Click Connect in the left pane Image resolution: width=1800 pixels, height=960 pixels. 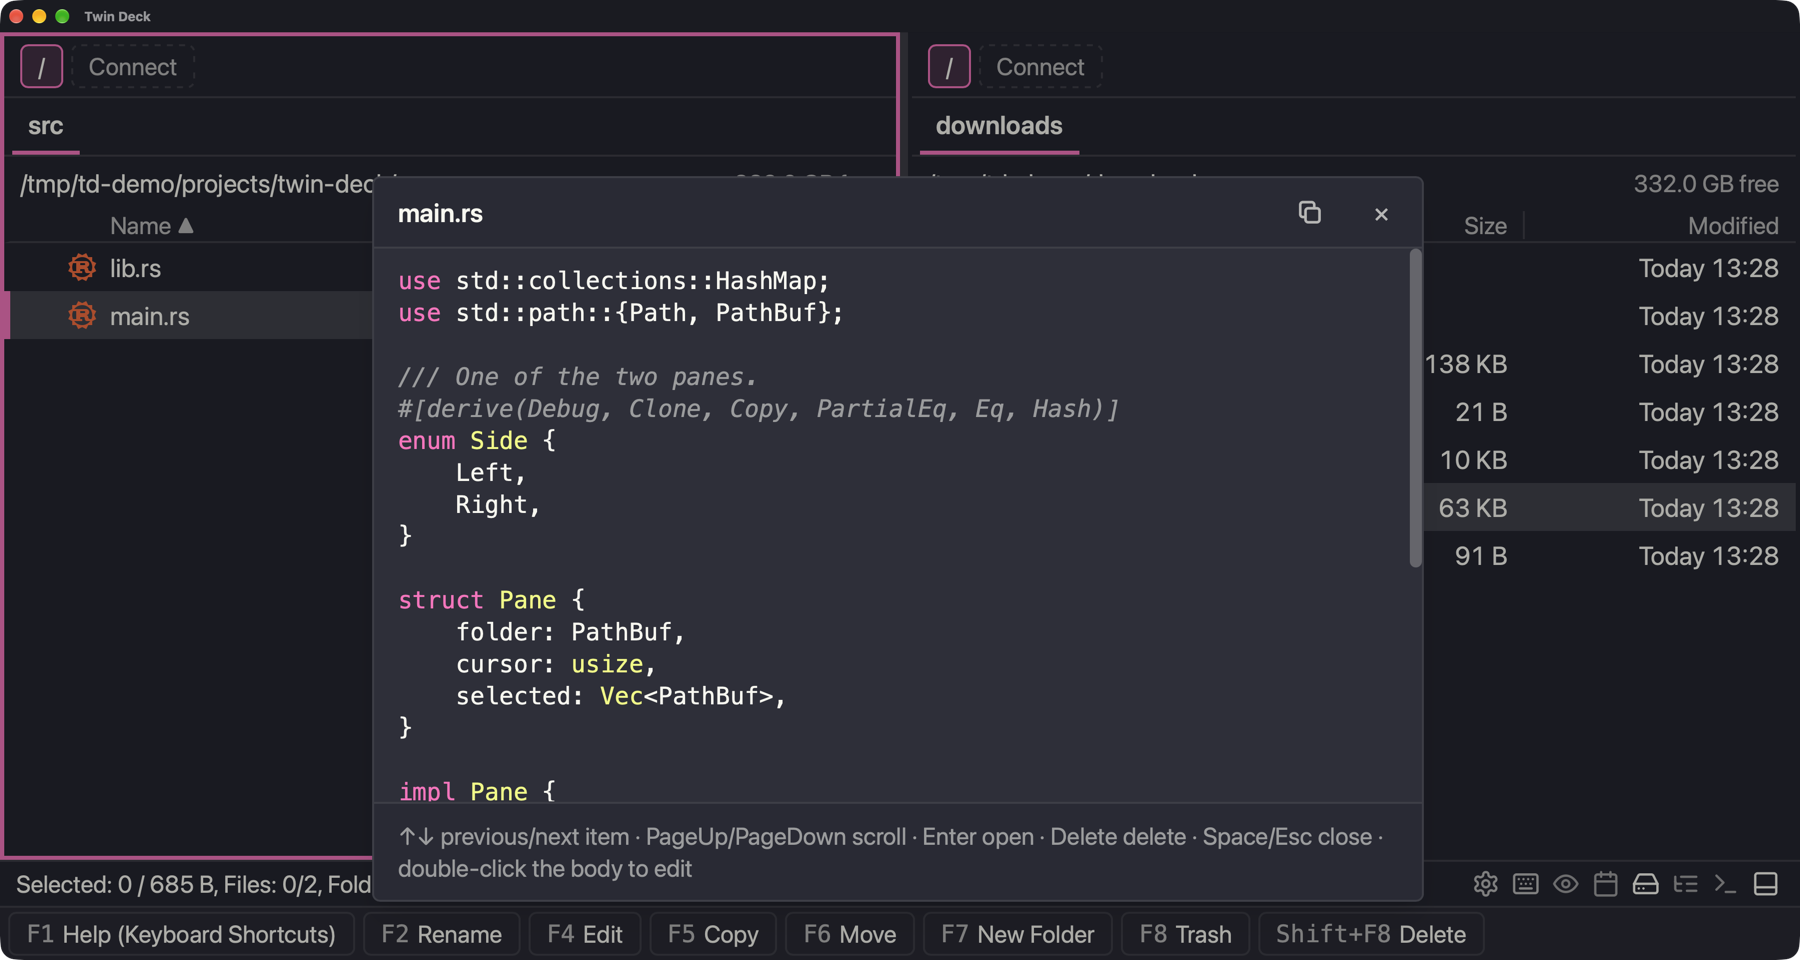pos(133,67)
